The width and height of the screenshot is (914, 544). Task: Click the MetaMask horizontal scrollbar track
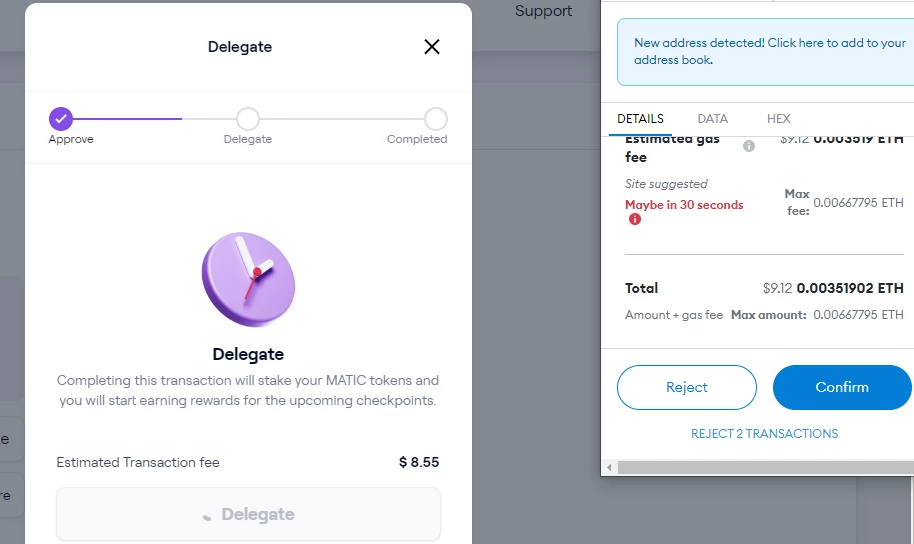click(x=765, y=467)
